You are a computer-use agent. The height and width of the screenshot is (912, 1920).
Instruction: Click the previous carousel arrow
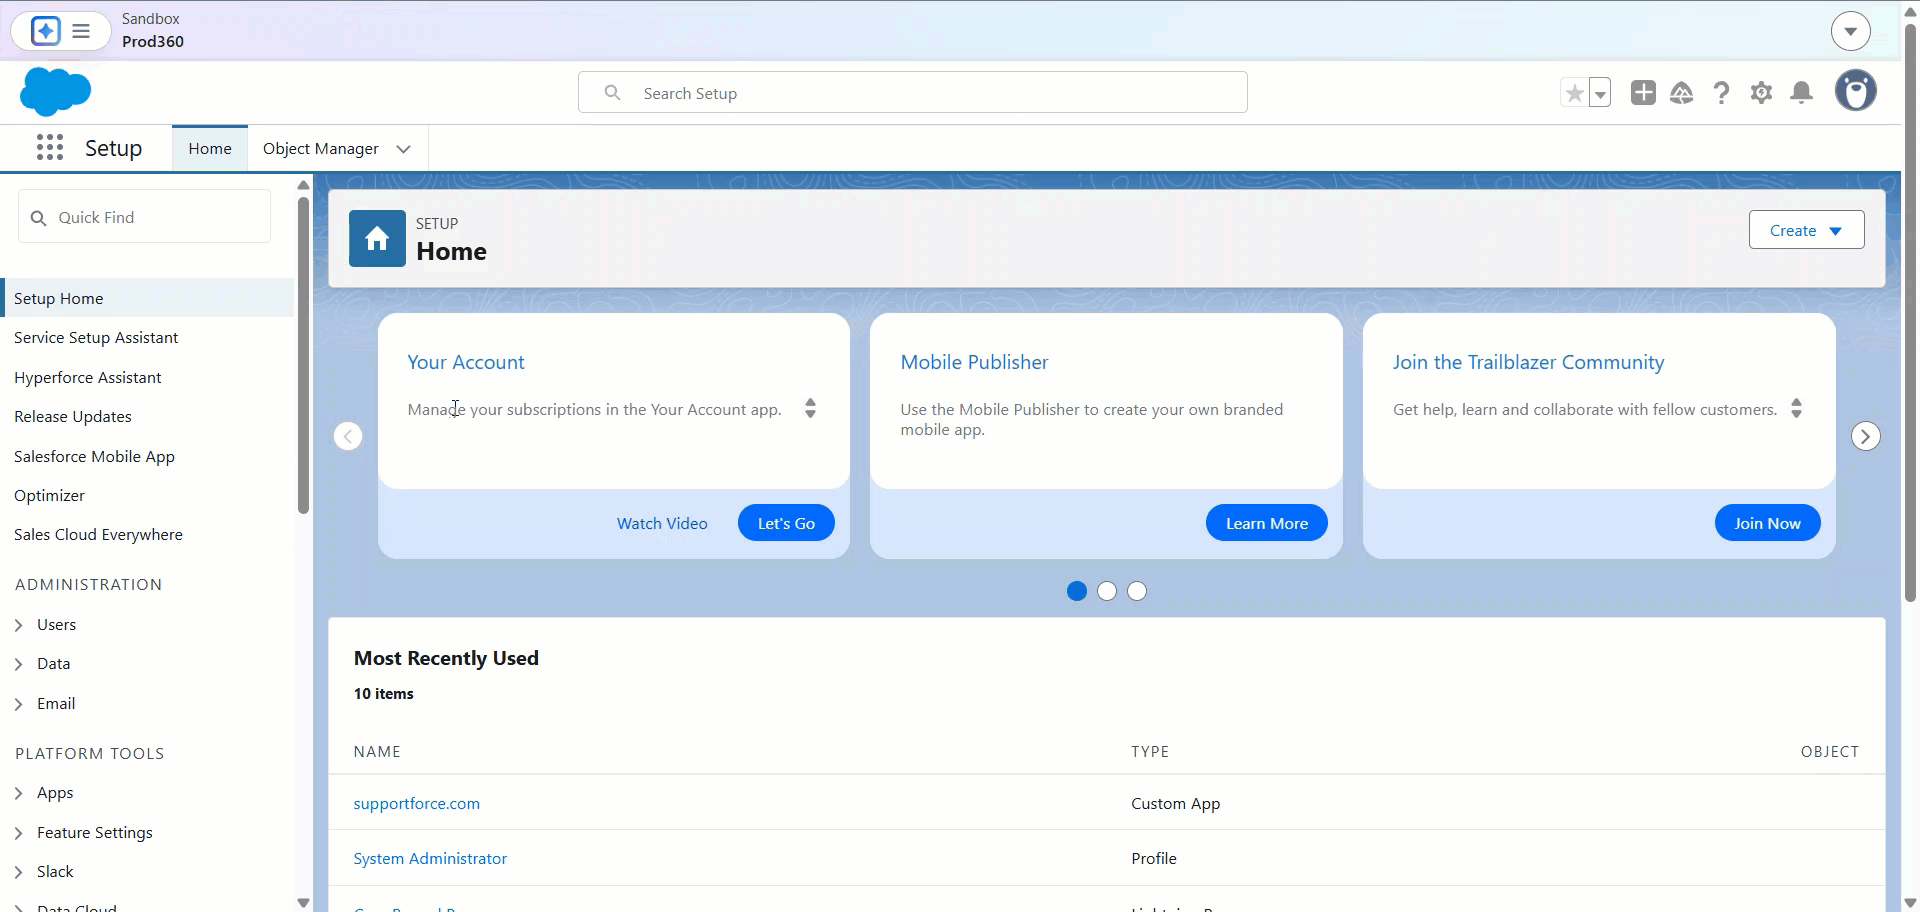click(348, 436)
